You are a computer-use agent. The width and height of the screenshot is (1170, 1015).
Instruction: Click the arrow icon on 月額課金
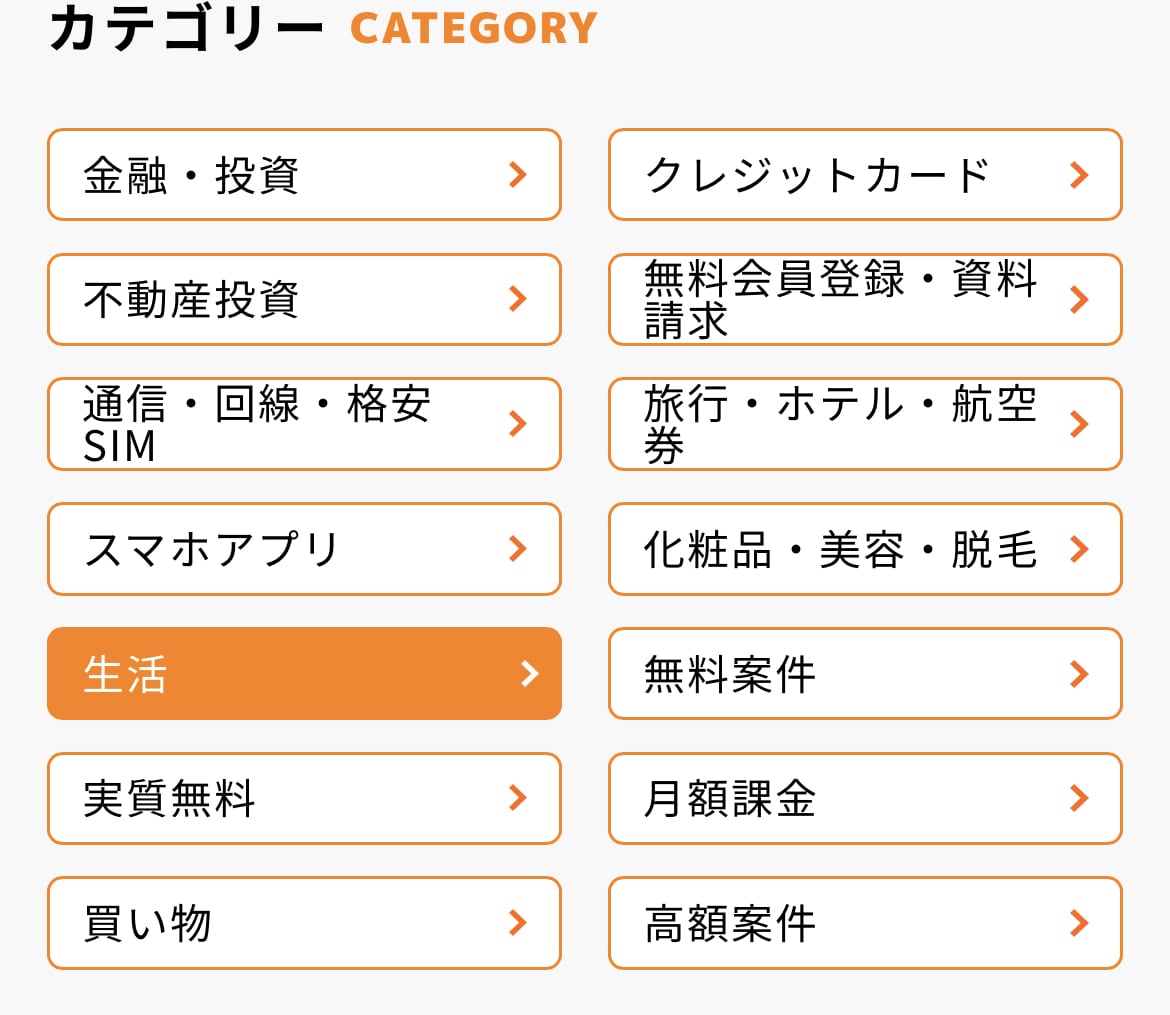[x=1078, y=798]
